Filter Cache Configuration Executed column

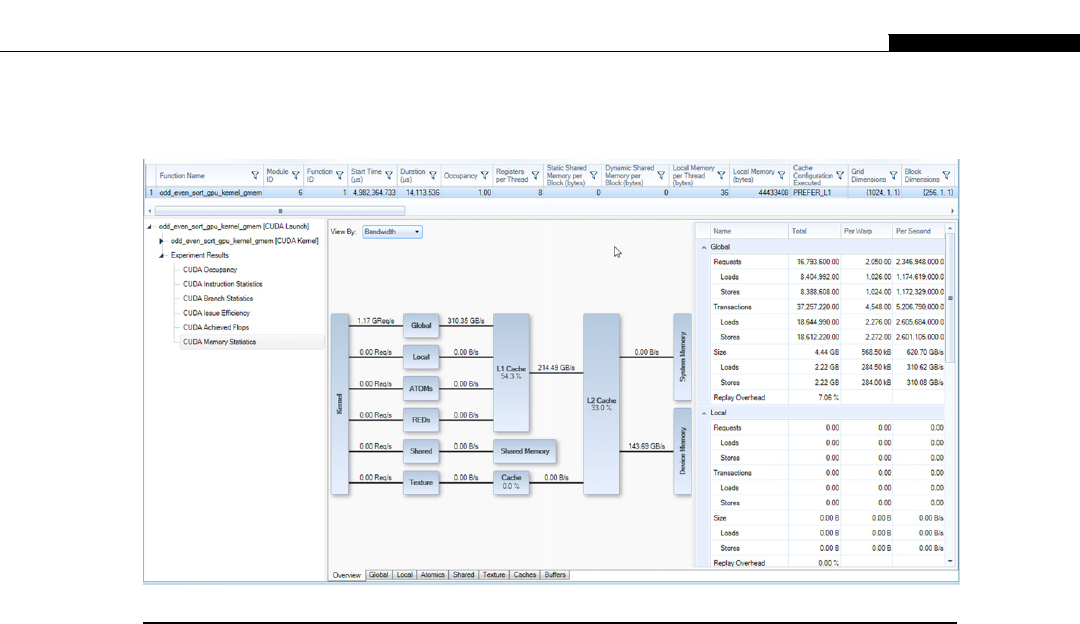[840, 176]
